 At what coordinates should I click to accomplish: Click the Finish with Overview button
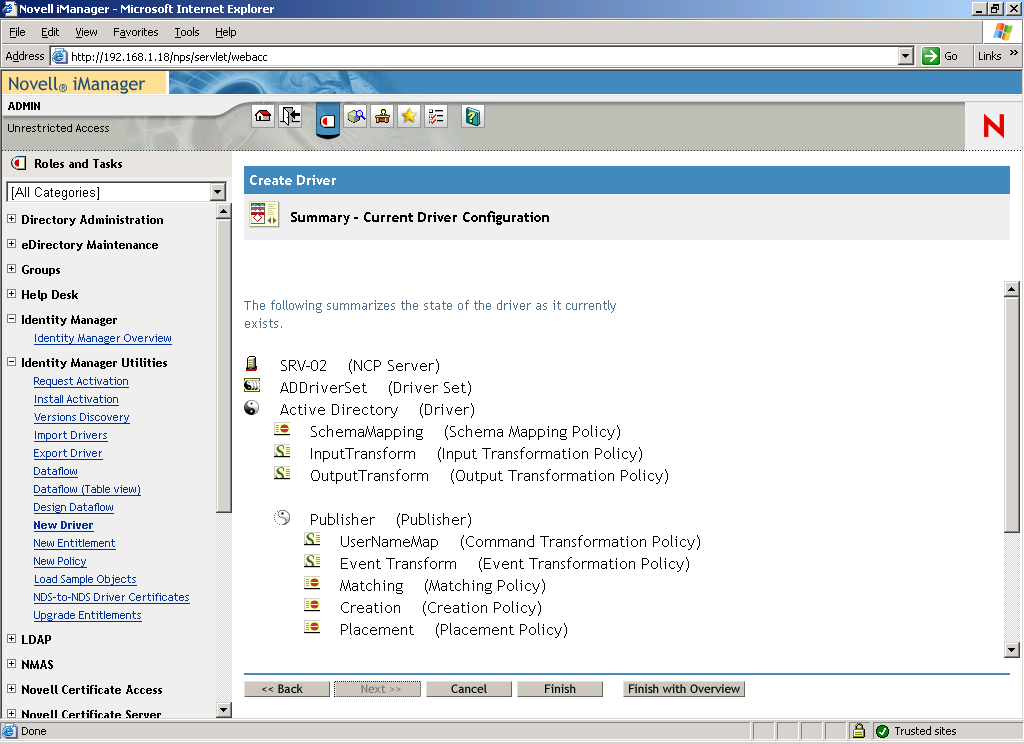point(683,688)
